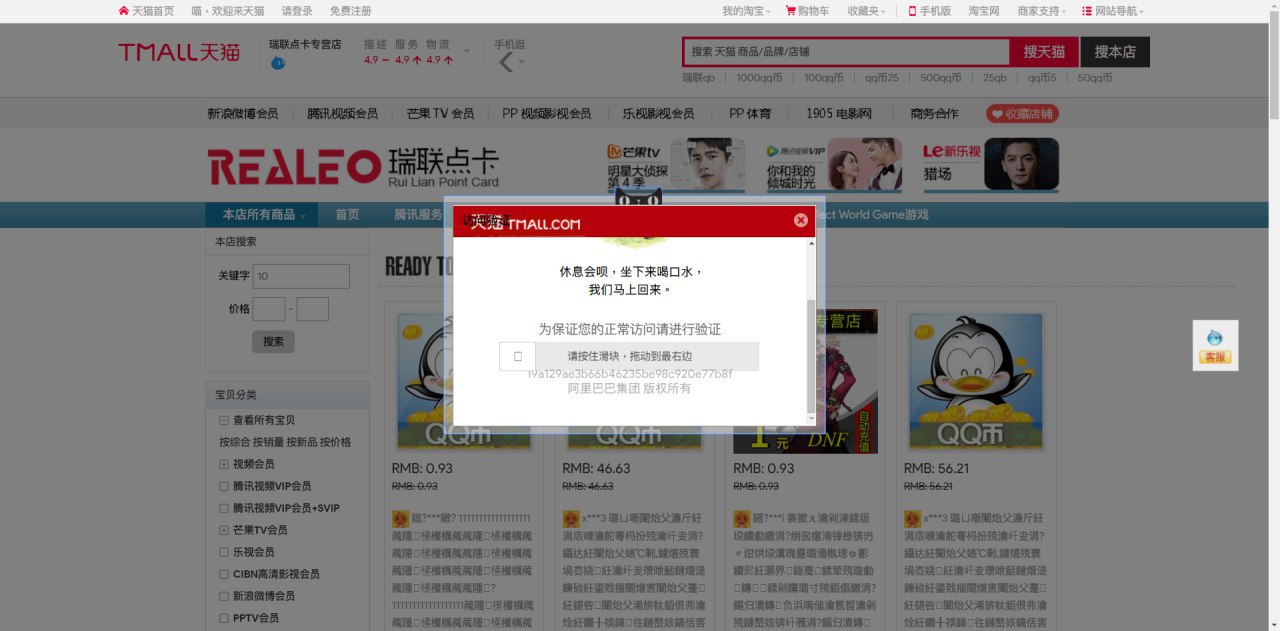Open 腾讯视频会员 in the store menu bar

[x=343, y=114]
